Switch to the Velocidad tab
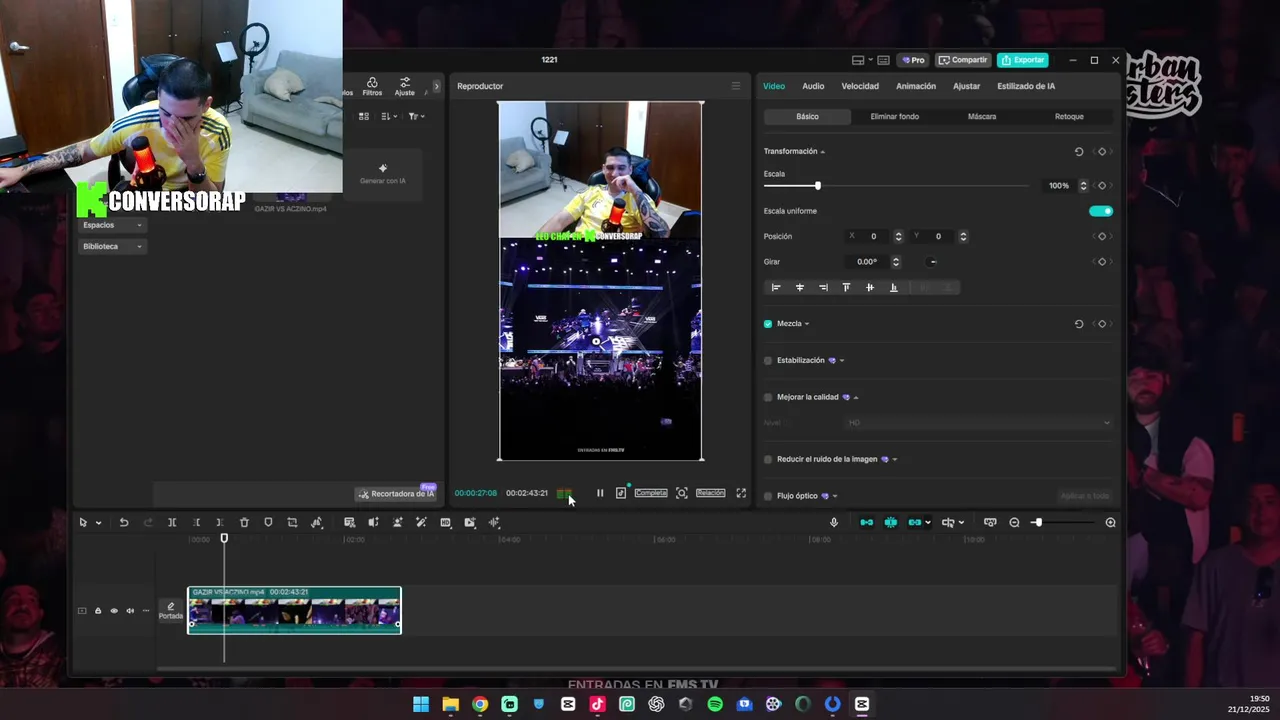Screen dimensions: 1280x720 point(860,86)
